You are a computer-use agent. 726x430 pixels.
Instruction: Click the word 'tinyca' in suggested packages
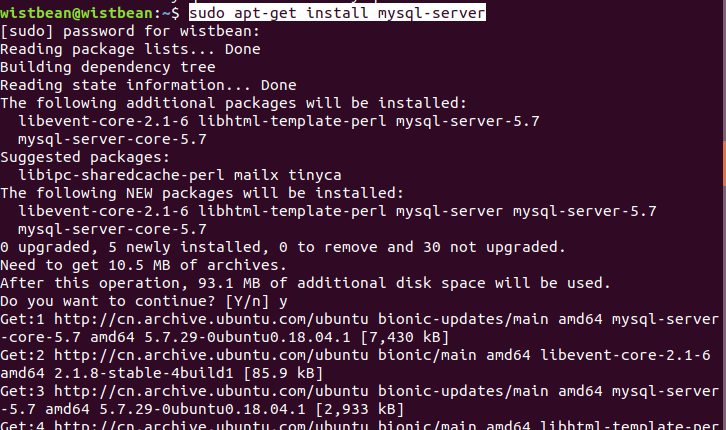point(315,175)
